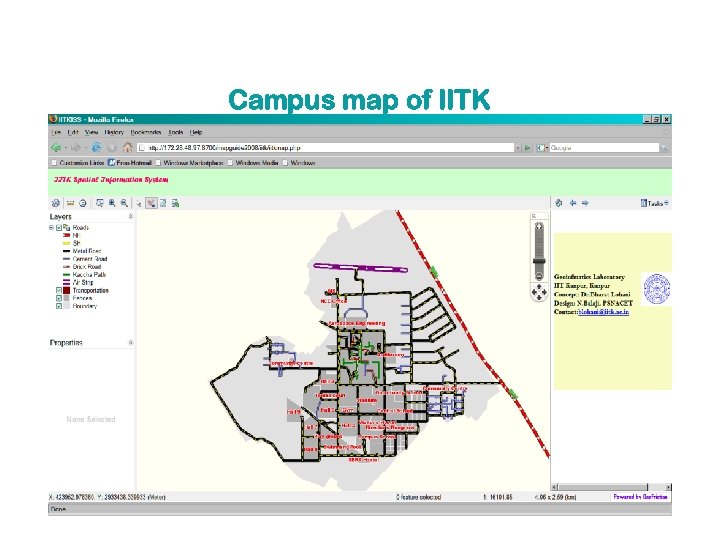720x540 pixels.
Task: Open the Tools menu
Action: point(175,132)
